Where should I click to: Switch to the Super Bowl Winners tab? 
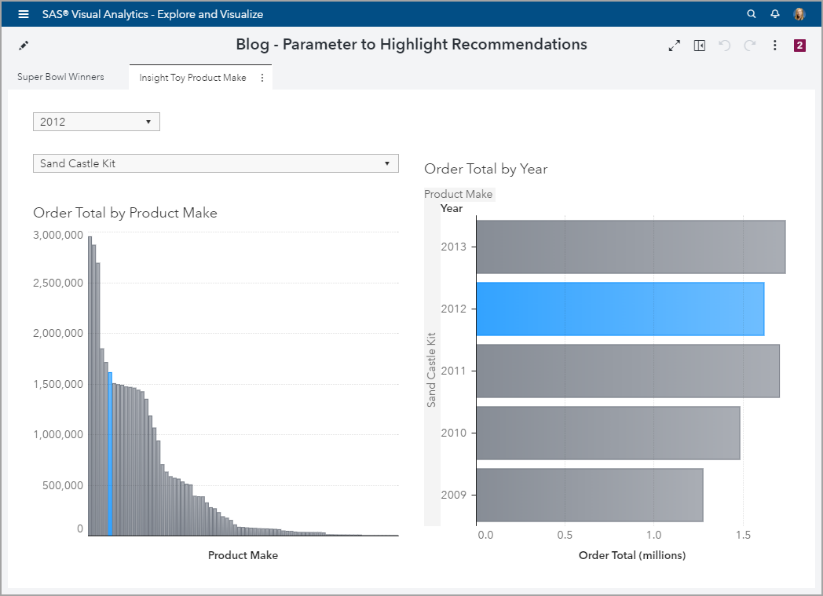(x=61, y=77)
